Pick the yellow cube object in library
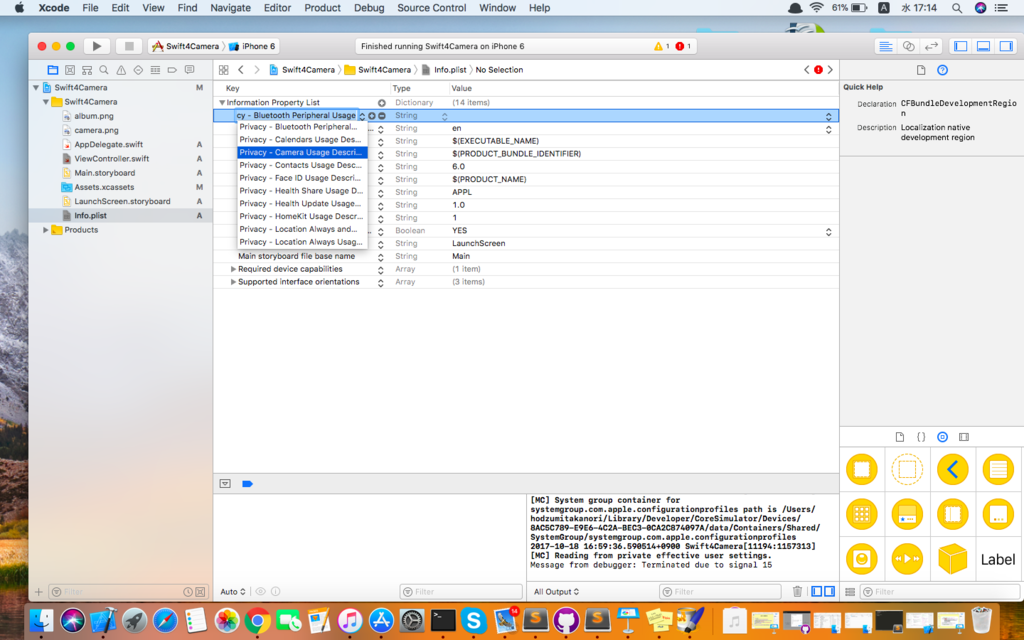 point(952,559)
